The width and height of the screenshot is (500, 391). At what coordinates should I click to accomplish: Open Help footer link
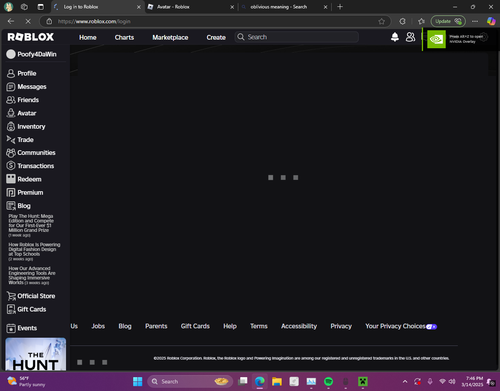point(230,326)
